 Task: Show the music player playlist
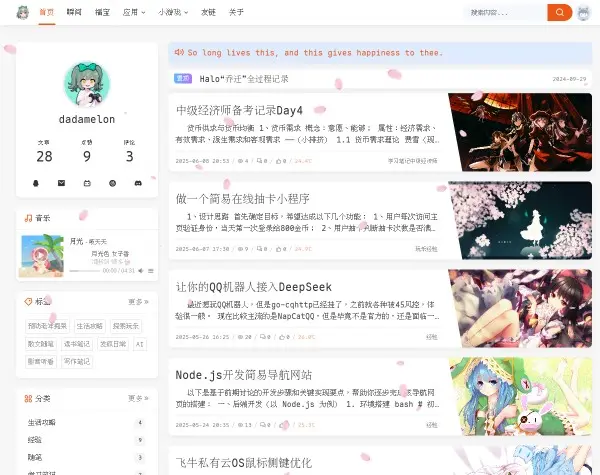pos(151,270)
